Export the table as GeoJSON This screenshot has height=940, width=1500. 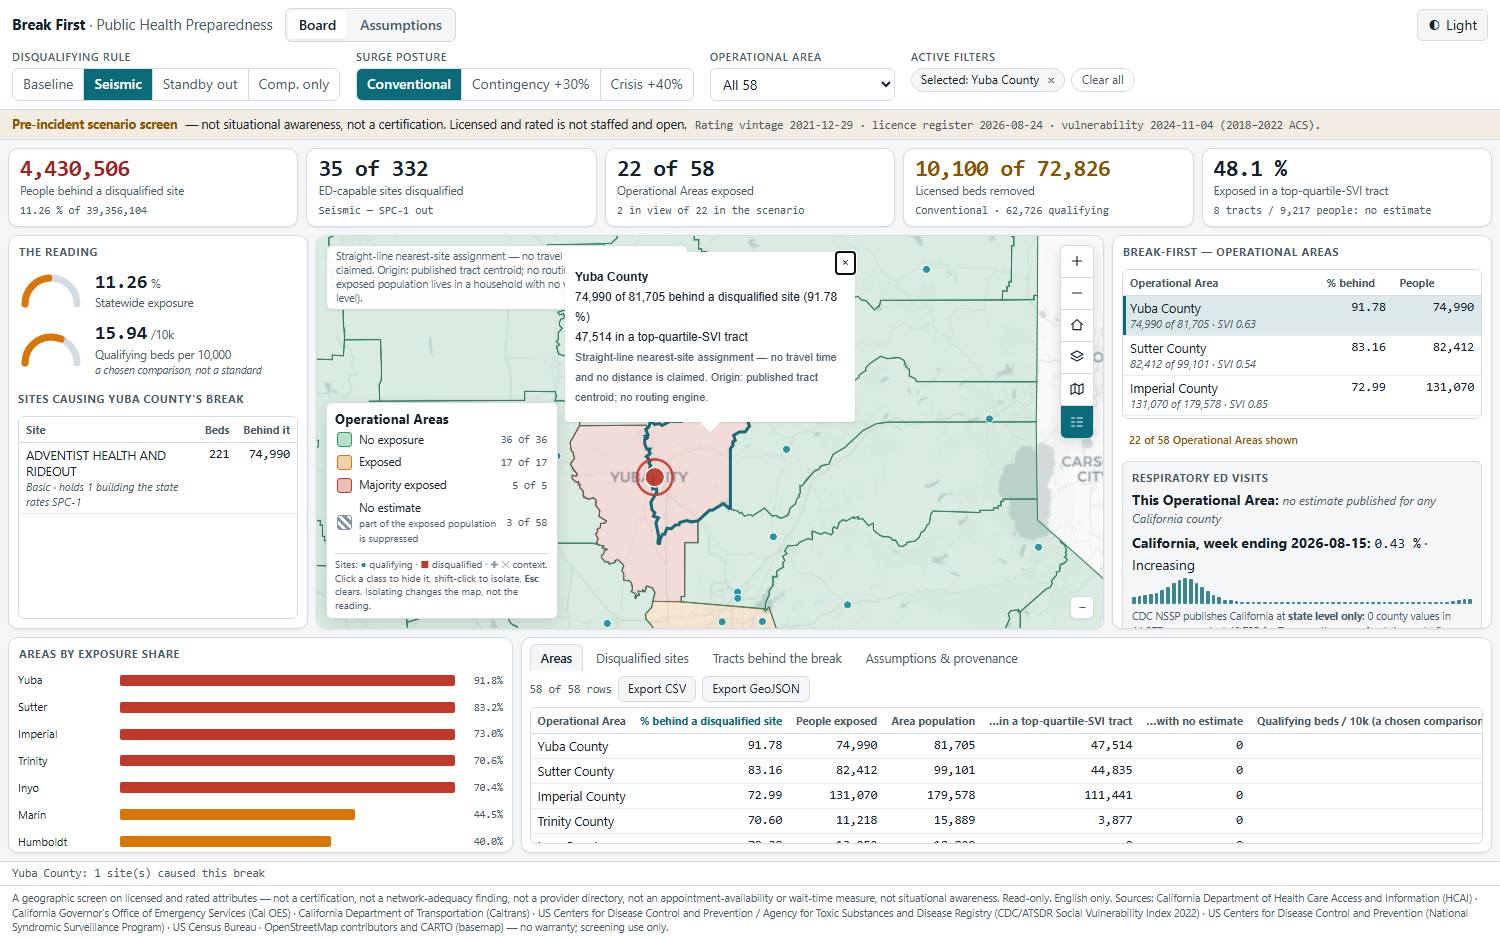click(x=756, y=689)
